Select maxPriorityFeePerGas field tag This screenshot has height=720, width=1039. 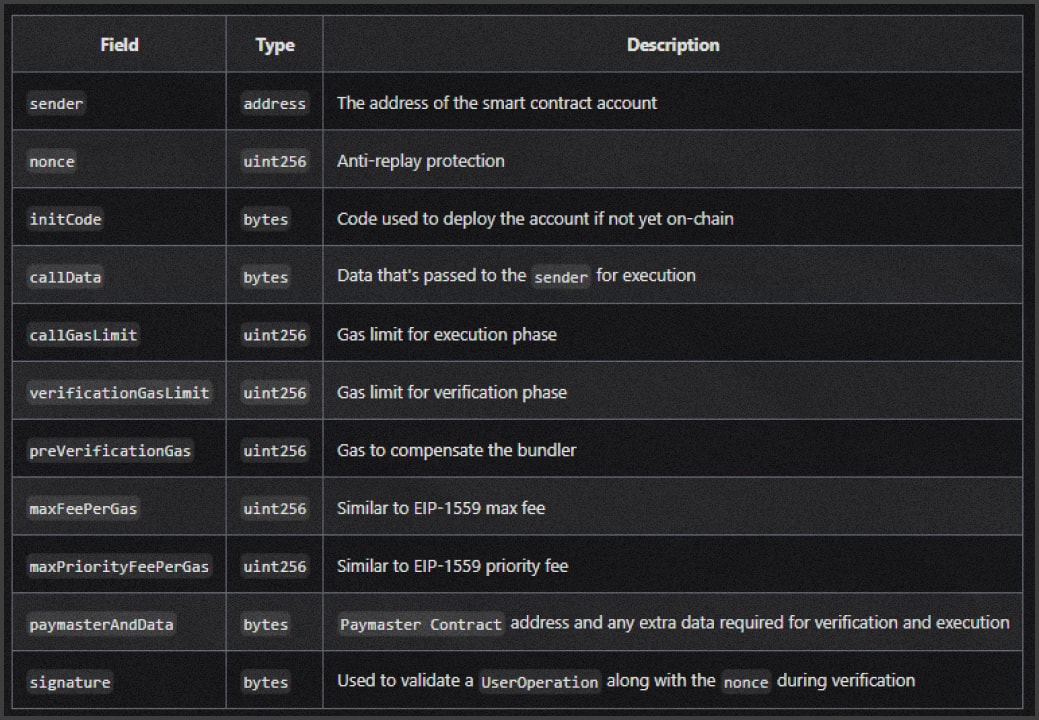119,567
